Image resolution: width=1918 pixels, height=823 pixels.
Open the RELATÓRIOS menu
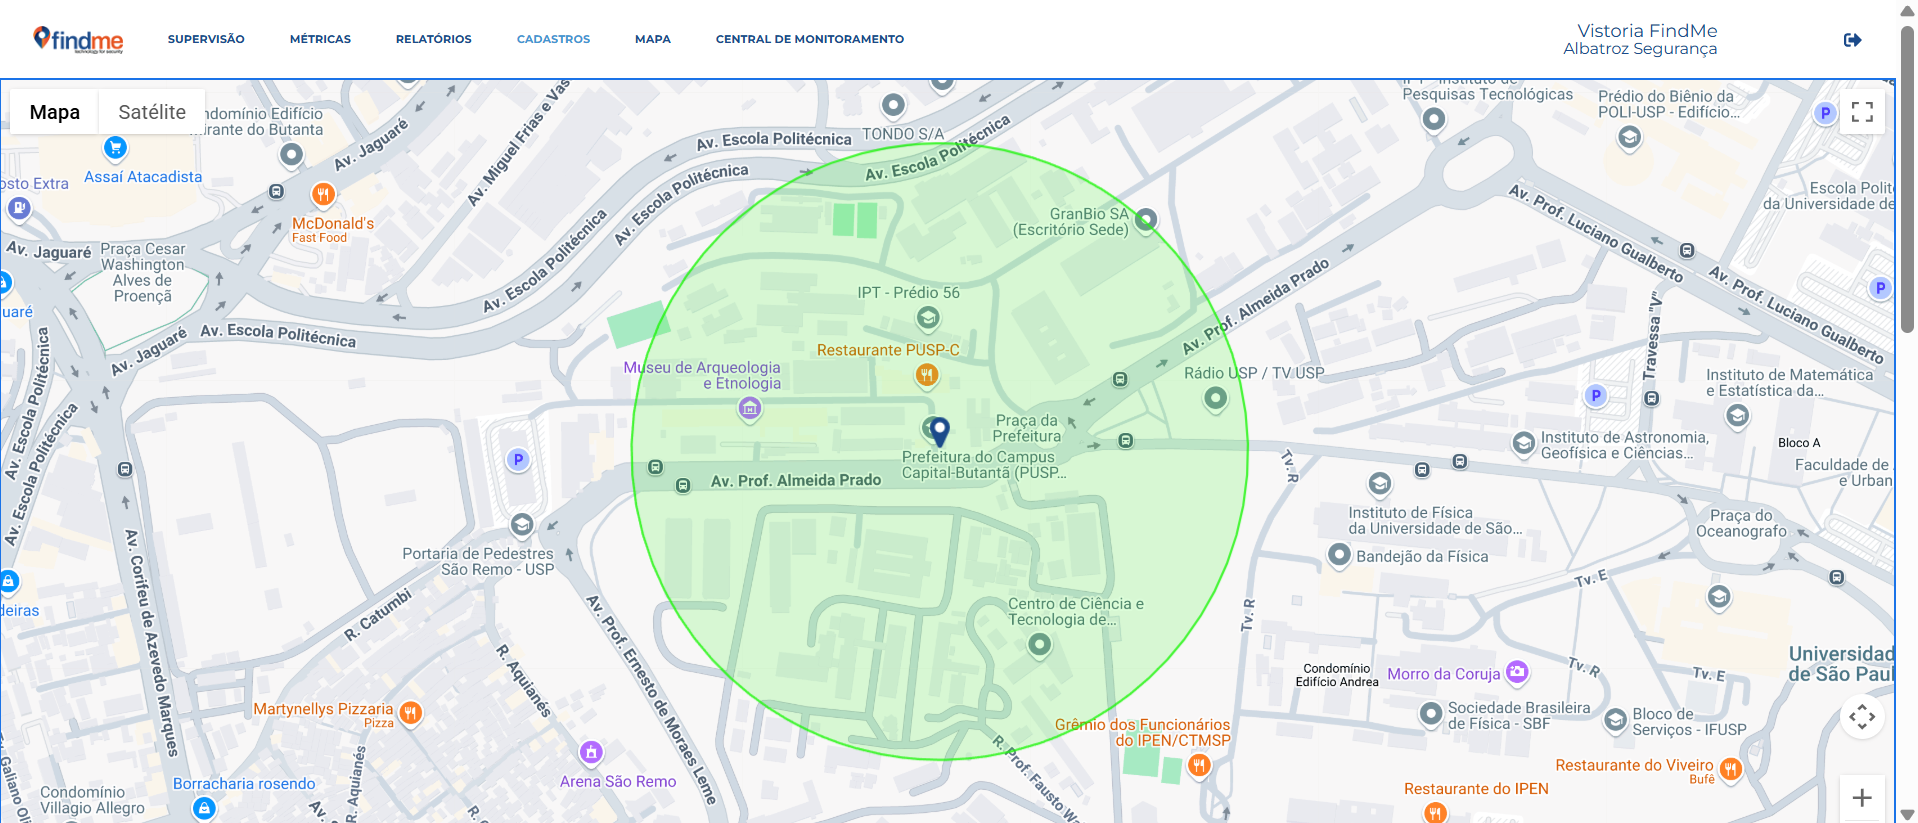(x=433, y=39)
